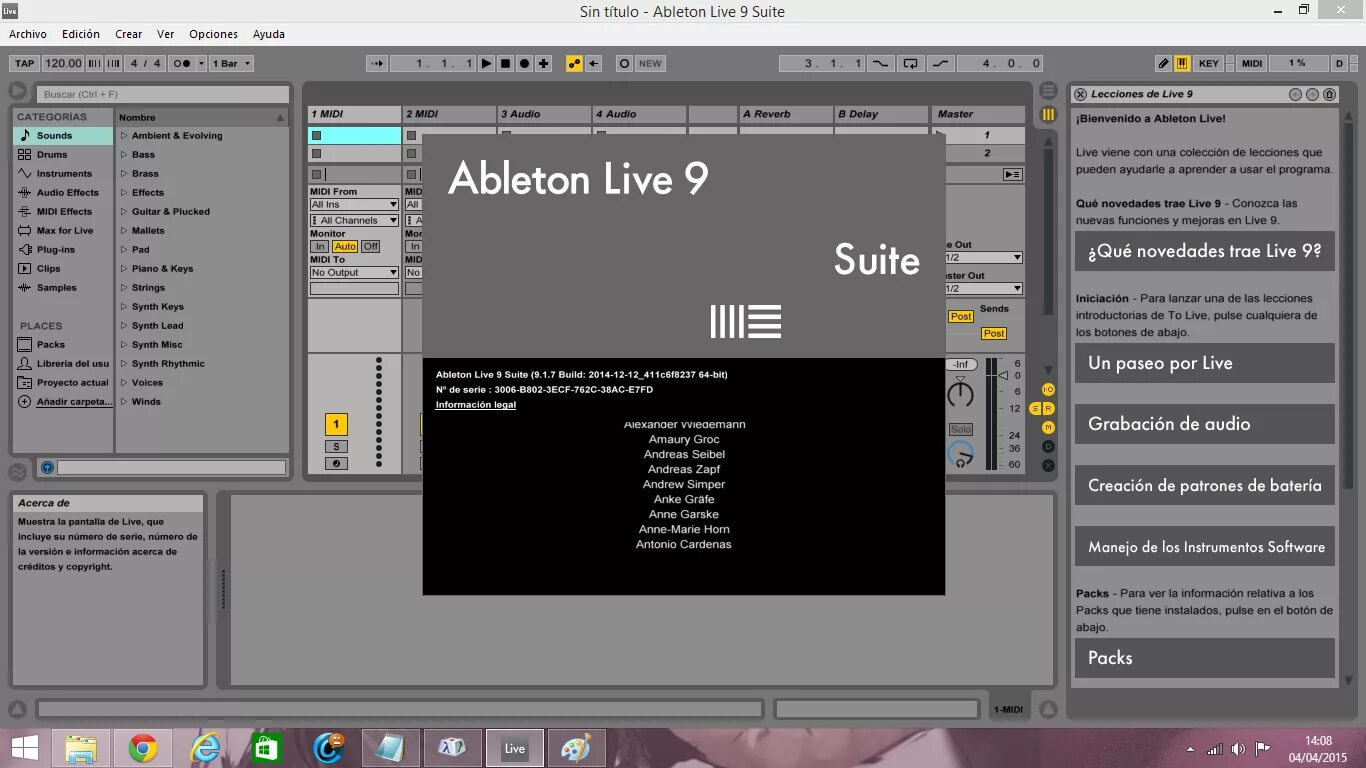
Task: Select the Drums category
Action: pyautogui.click(x=63, y=155)
